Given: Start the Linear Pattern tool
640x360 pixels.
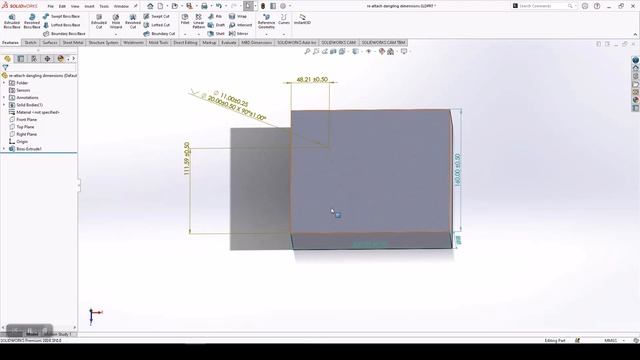Looking at the screenshot, I should point(198,21).
